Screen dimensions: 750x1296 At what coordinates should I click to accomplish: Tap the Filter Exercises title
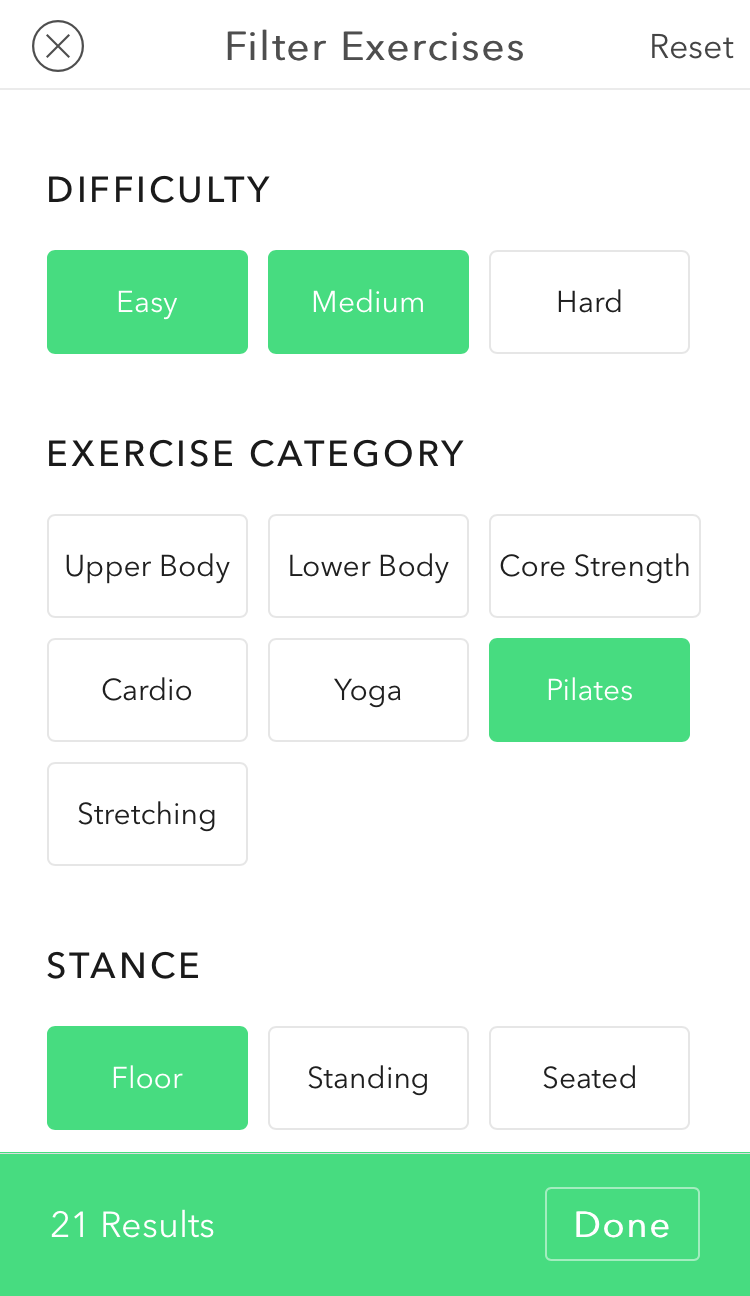(374, 47)
